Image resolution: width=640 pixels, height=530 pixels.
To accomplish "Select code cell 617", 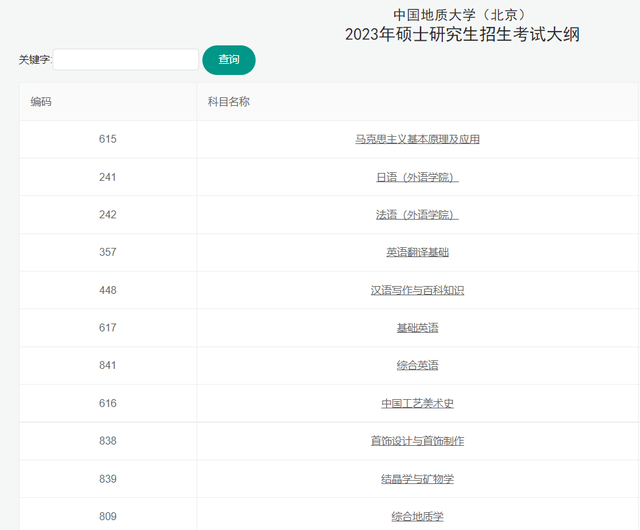I will pos(108,328).
